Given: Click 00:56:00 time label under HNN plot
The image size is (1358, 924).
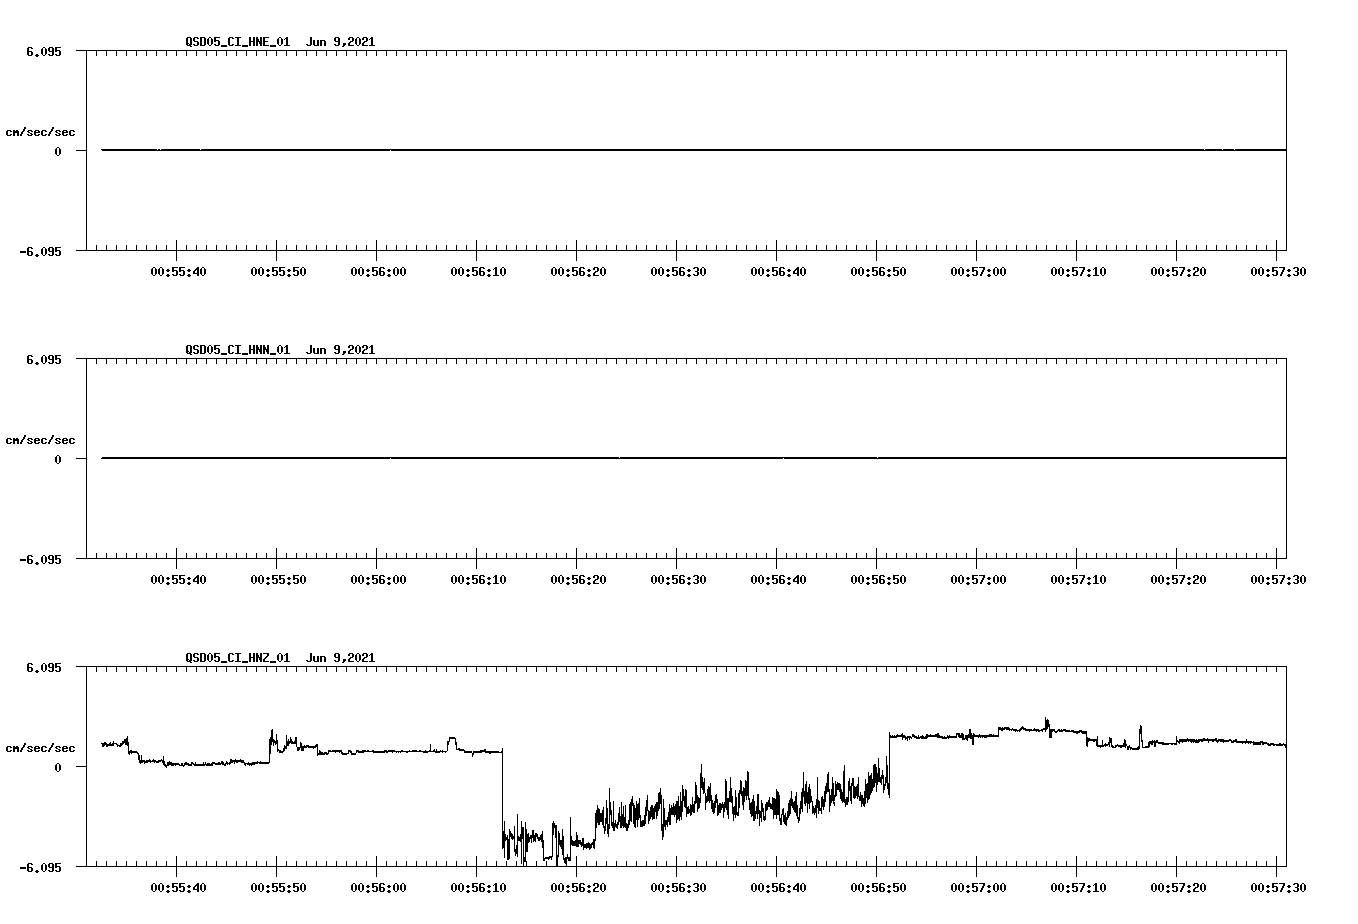Looking at the screenshot, I should click(378, 580).
